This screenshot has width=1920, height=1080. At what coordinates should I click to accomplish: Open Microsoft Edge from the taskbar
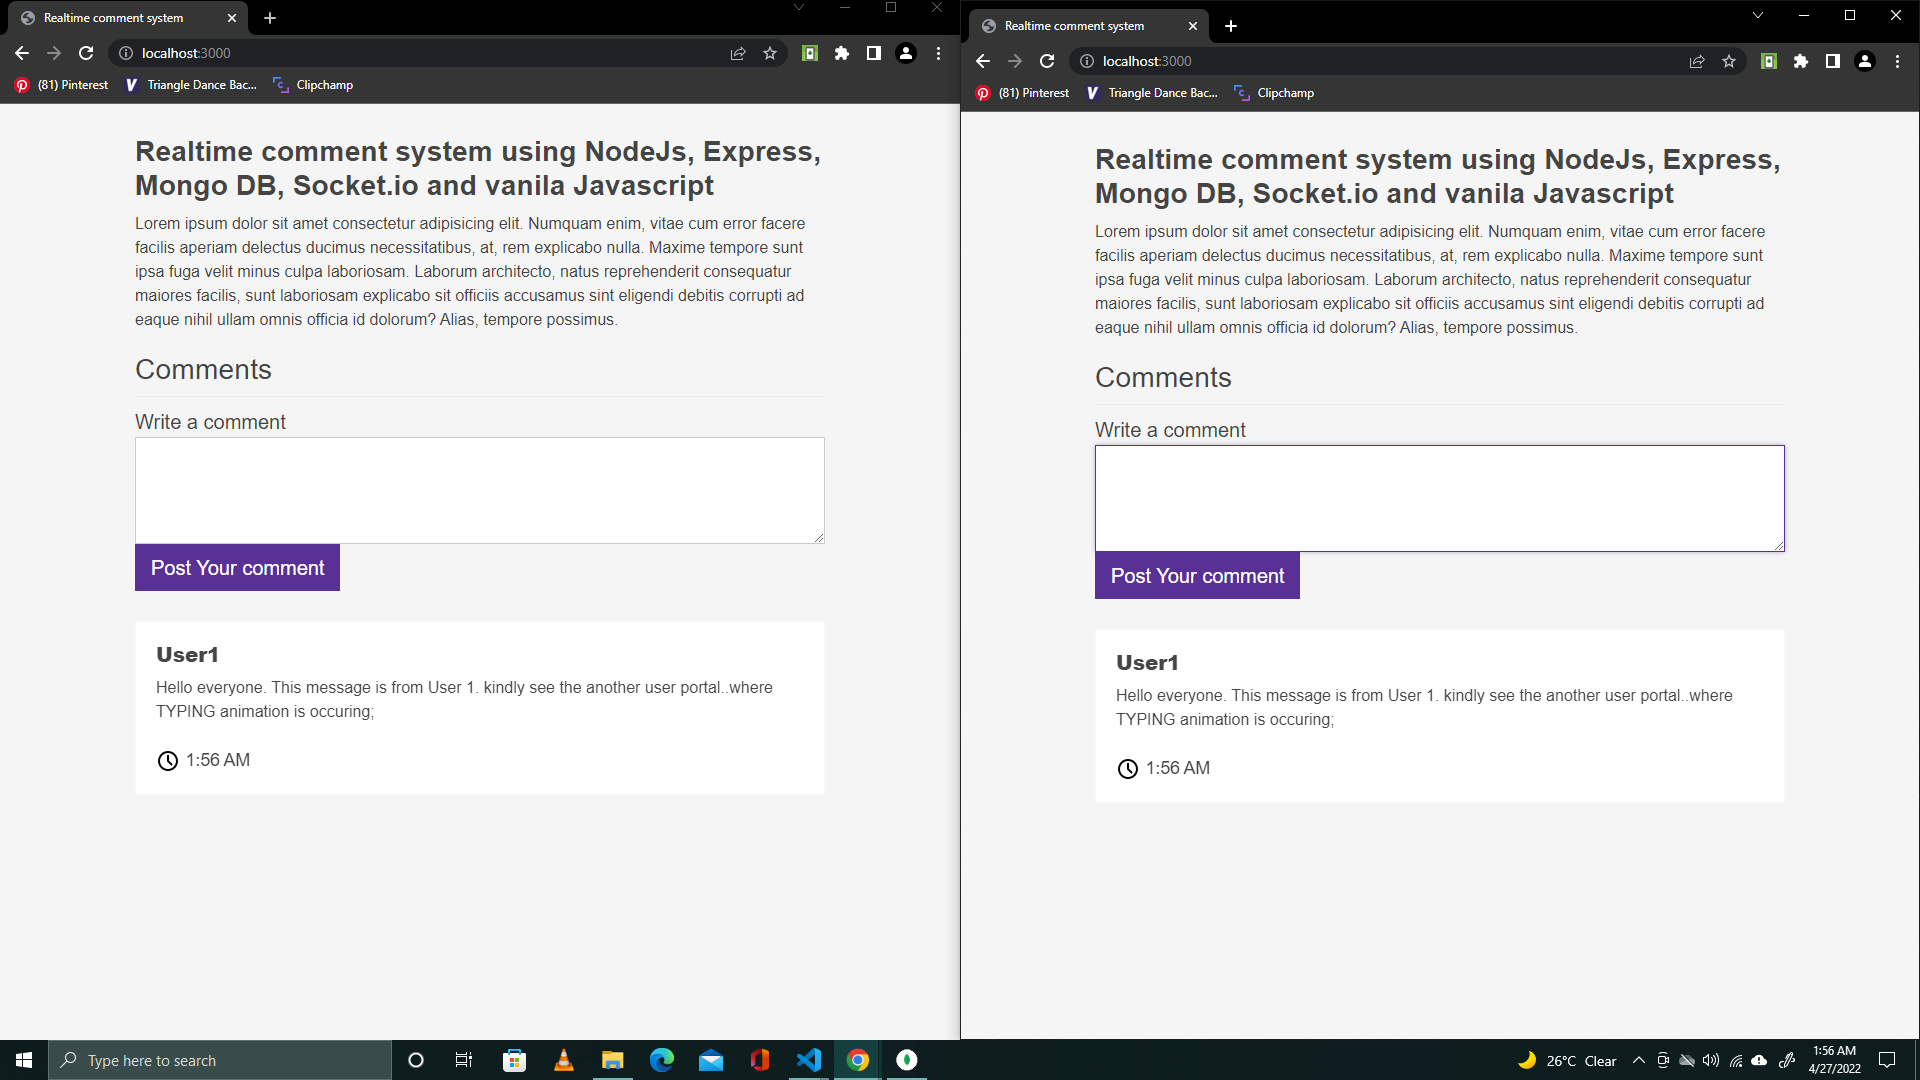coord(662,1060)
